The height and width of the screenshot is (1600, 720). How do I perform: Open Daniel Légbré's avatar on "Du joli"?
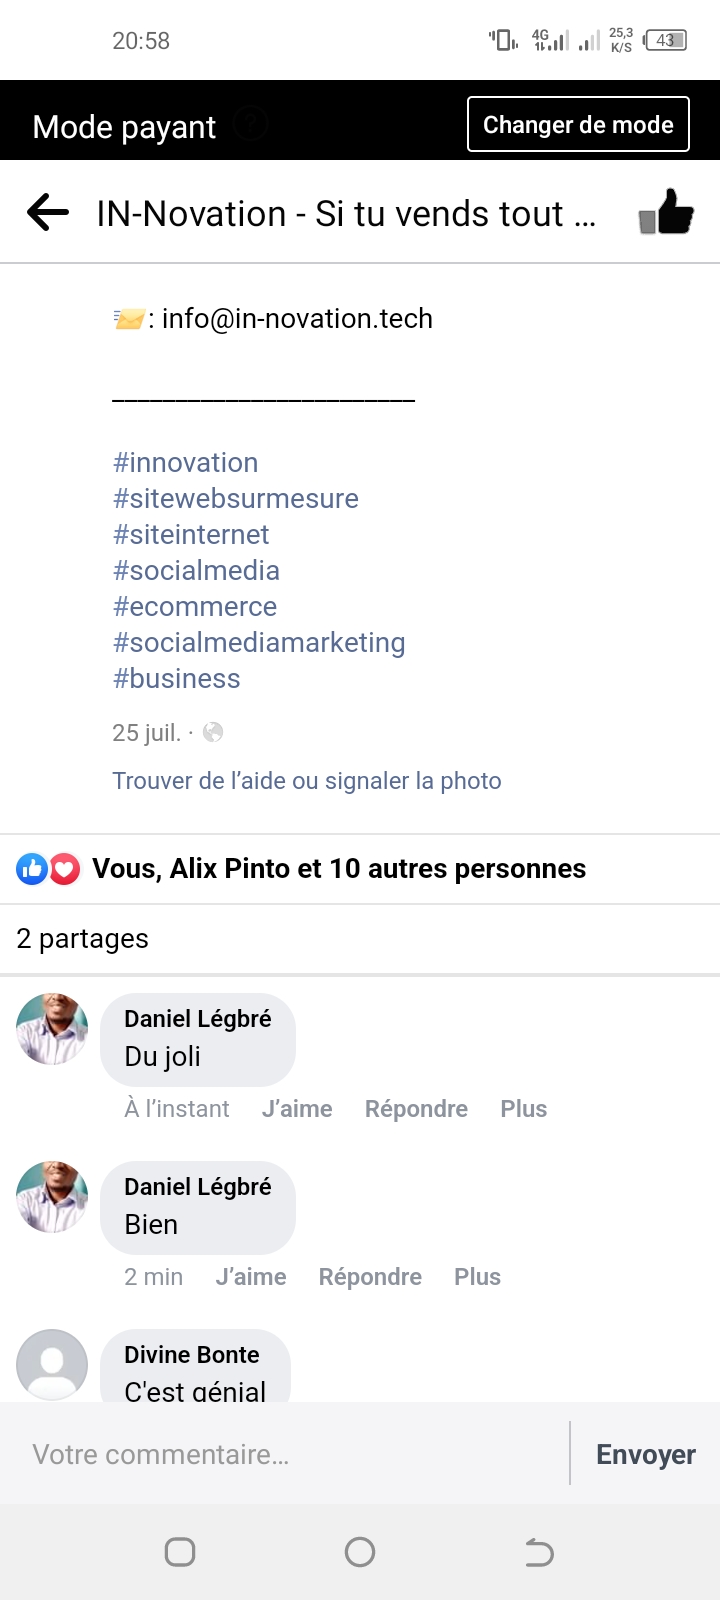pyautogui.click(x=52, y=1029)
